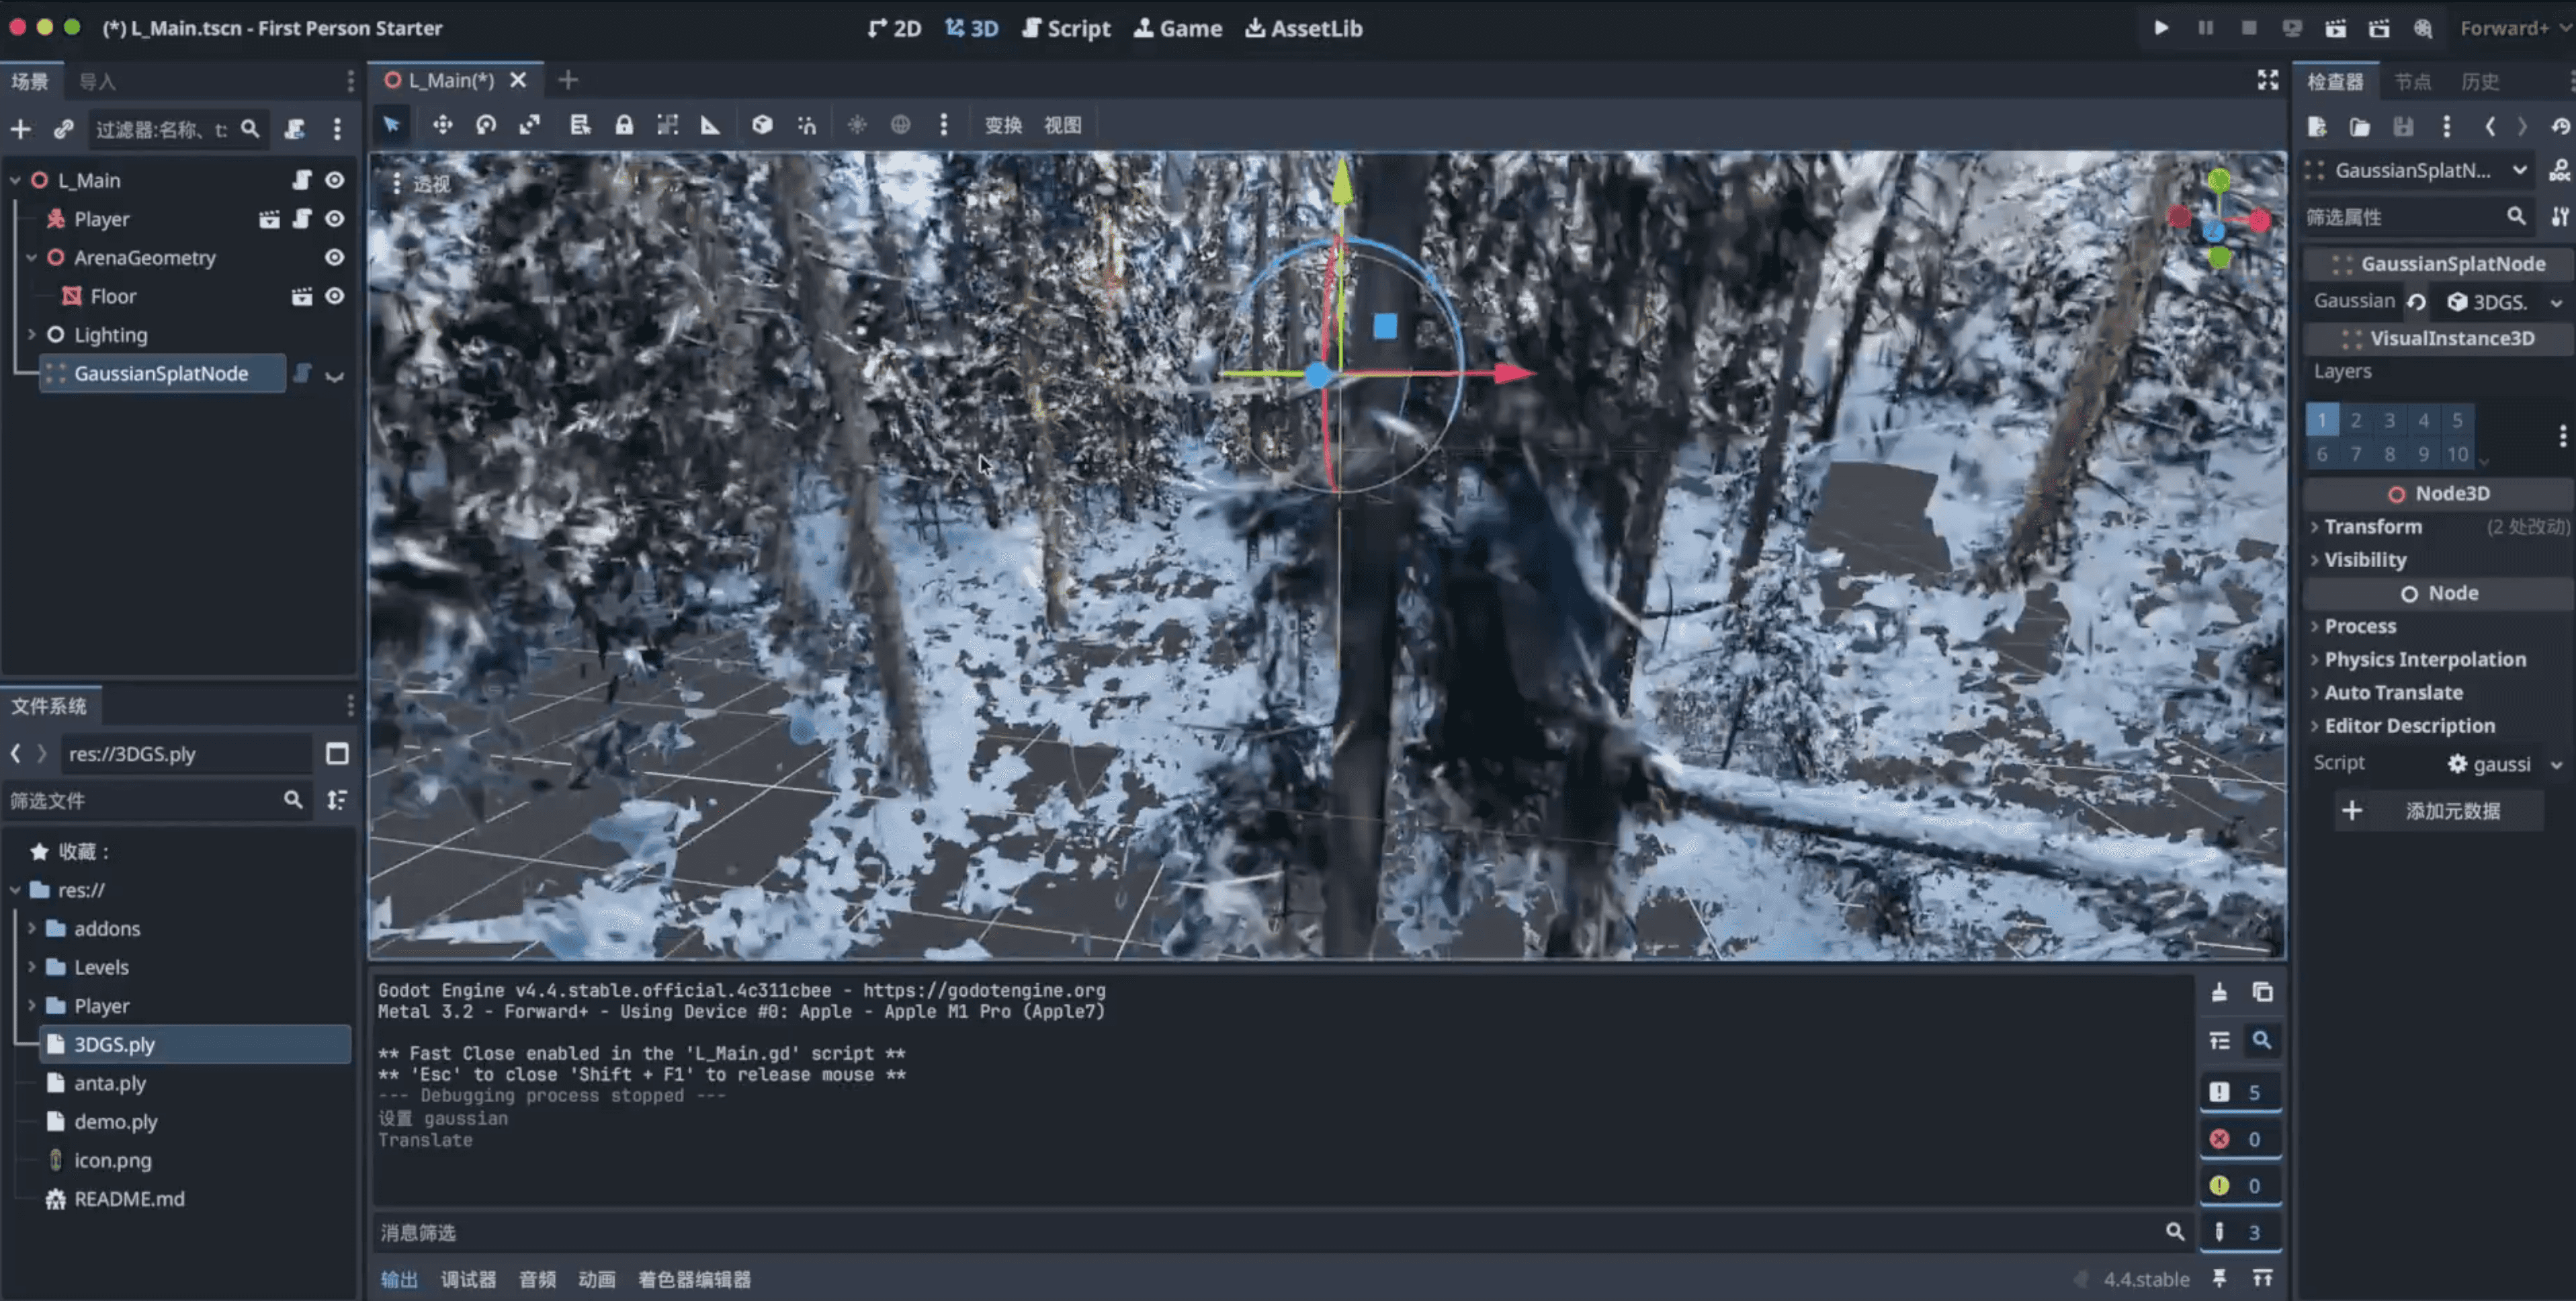Save the resource with the inspector disk icon
Viewport: 2576px width, 1301px height.
click(x=2403, y=126)
